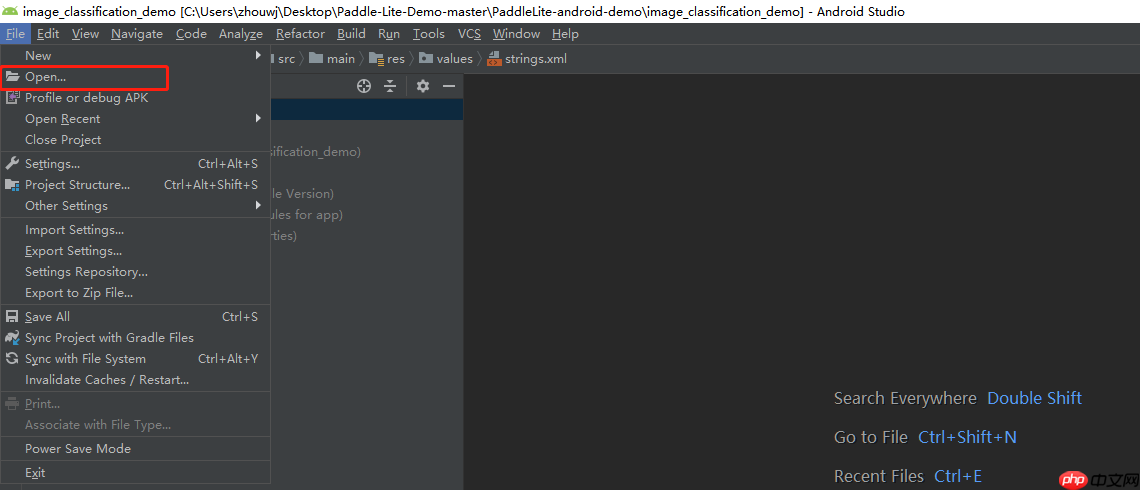The image size is (1140, 490).
Task: Open the View menu
Action: (85, 33)
